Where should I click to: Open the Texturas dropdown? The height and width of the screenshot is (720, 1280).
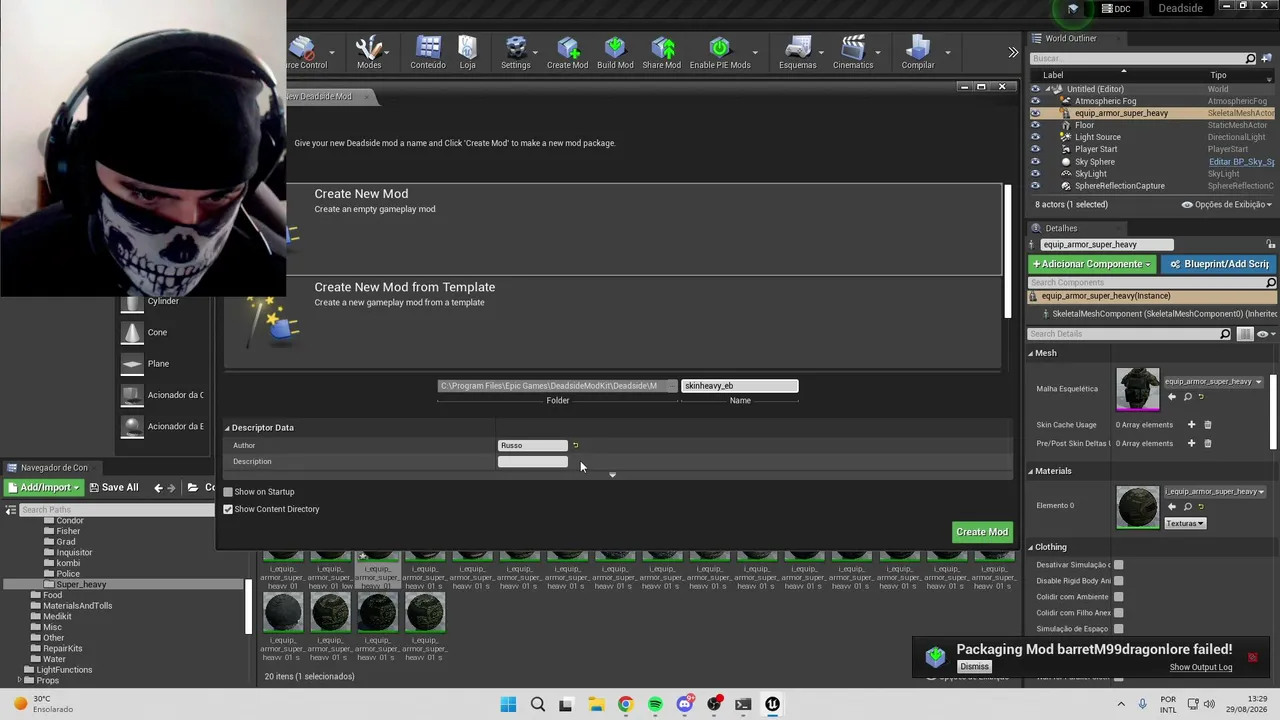[x=1185, y=523]
